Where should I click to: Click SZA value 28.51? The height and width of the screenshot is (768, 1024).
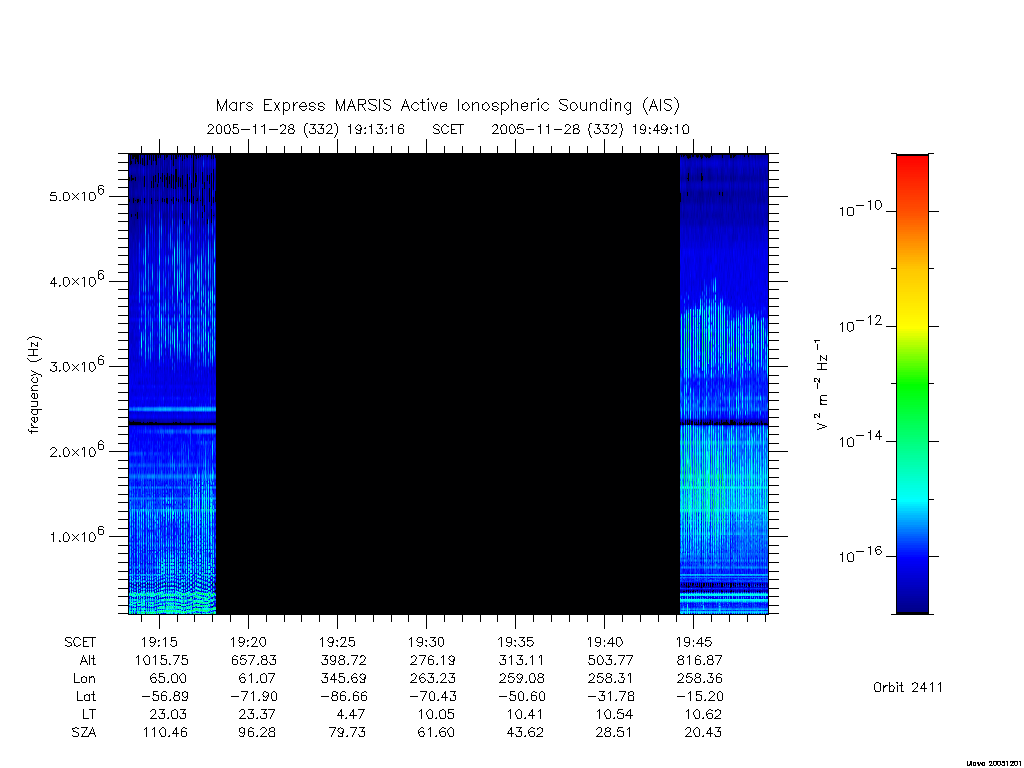point(613,733)
